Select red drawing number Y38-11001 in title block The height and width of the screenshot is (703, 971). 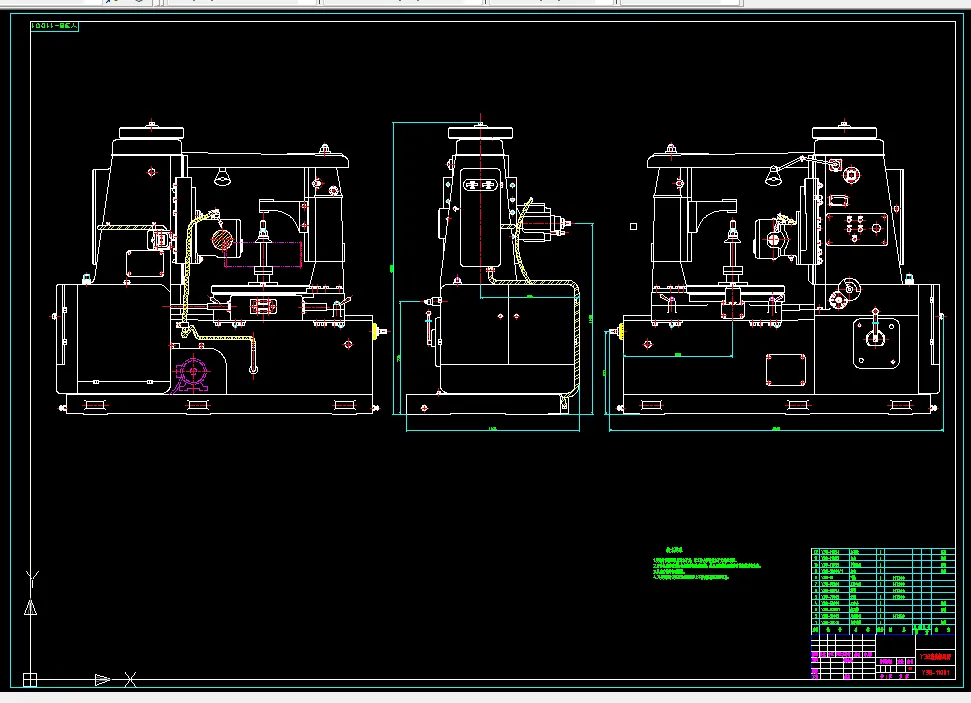[x=935, y=673]
